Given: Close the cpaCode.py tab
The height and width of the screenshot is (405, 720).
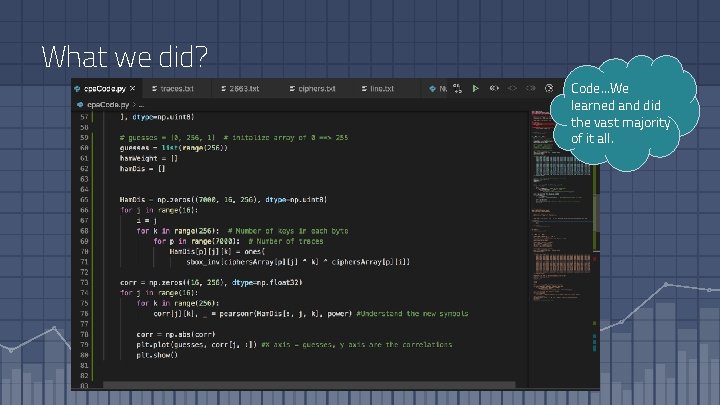Looking at the screenshot, I should (x=133, y=88).
